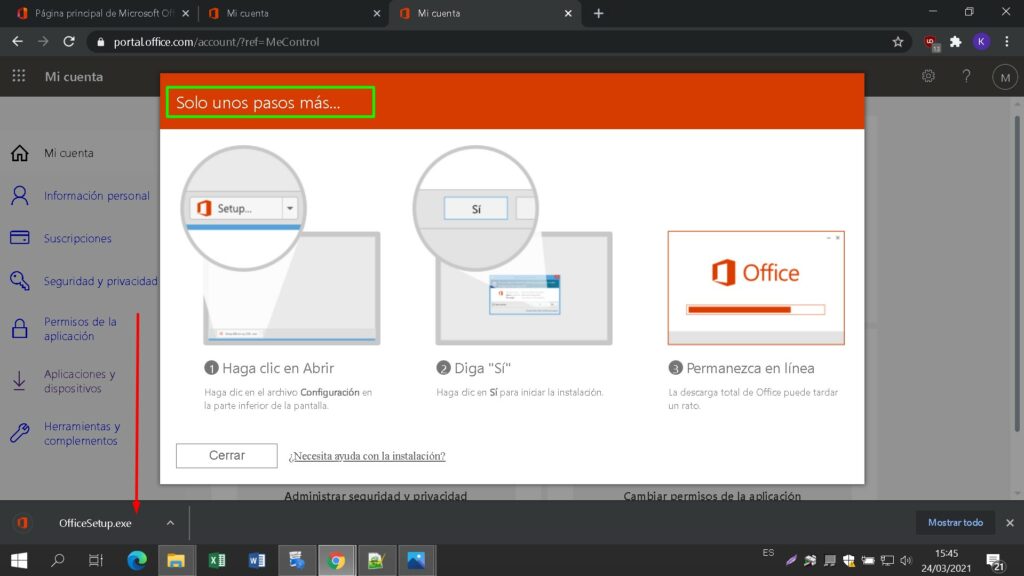Screen dimensions: 1024x576
Task: Click the help question mark icon
Action: pos(966,76)
